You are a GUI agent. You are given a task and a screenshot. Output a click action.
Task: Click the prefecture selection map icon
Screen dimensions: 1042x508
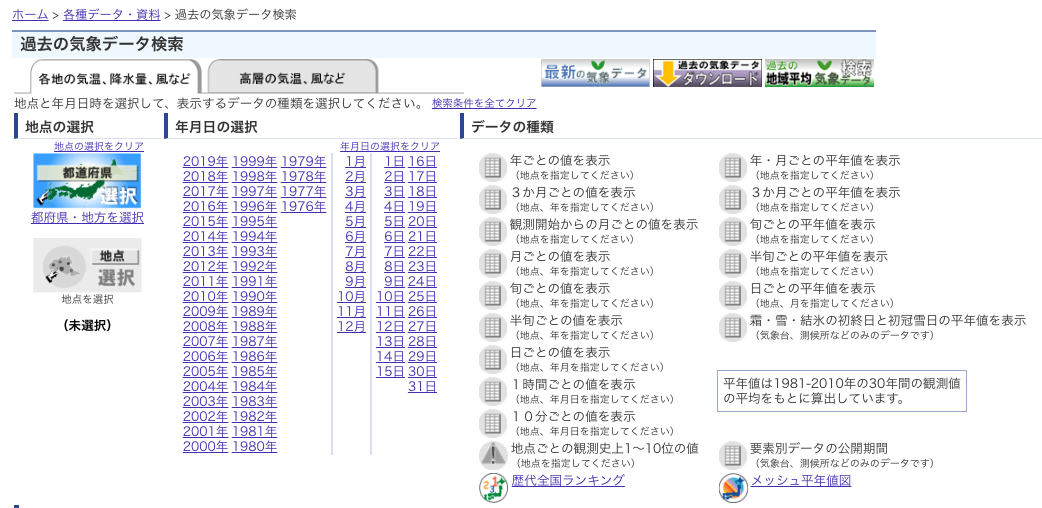87,180
